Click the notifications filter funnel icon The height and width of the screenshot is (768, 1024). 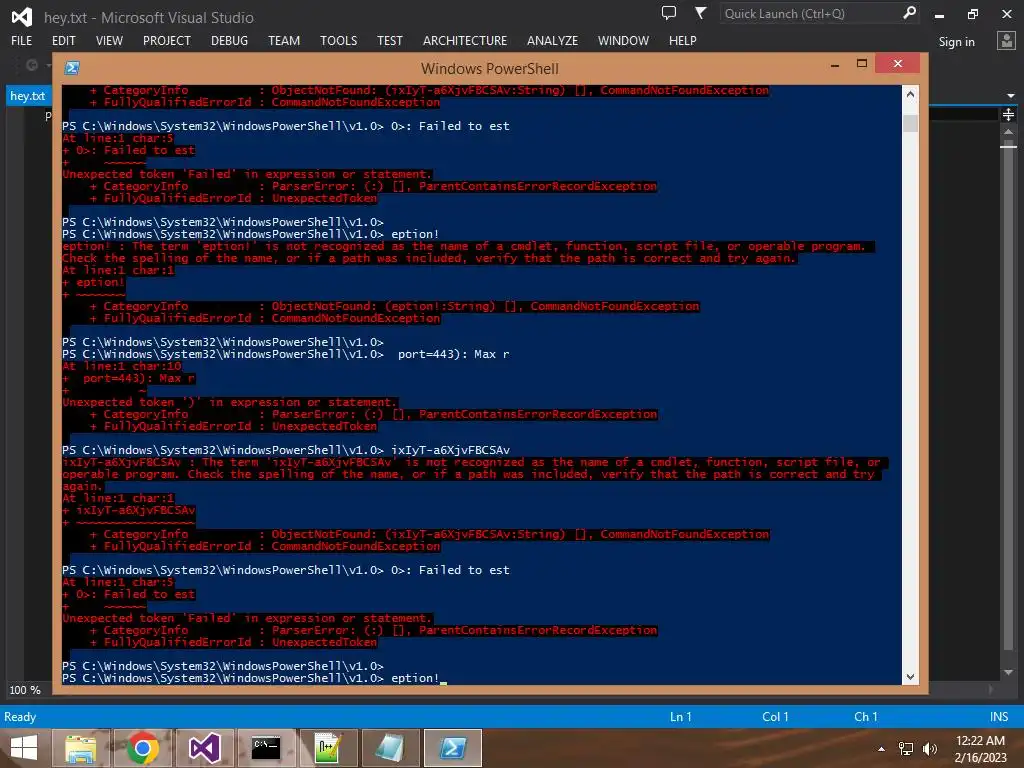(700, 13)
